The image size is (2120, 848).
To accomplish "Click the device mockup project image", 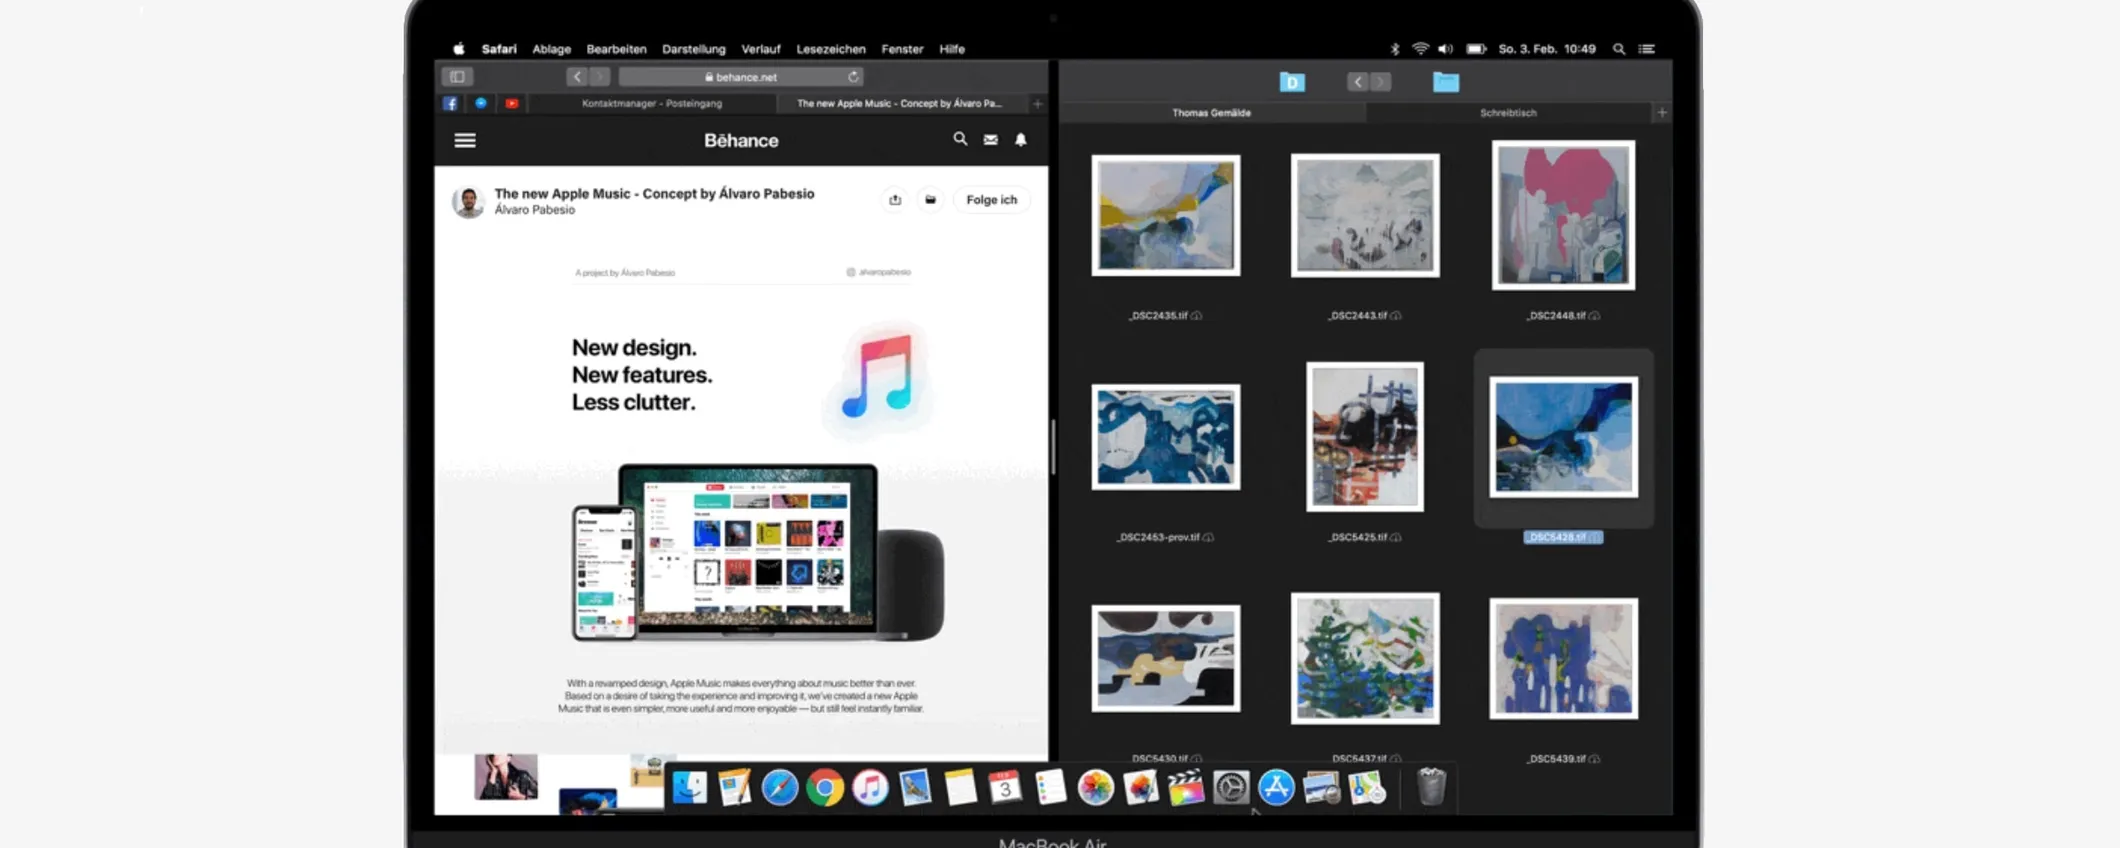I will [757, 552].
